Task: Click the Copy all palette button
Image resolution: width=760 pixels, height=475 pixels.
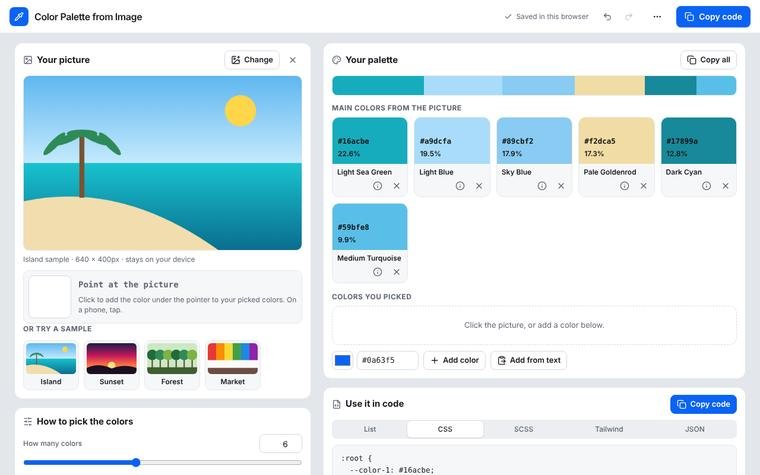Action: tap(709, 60)
